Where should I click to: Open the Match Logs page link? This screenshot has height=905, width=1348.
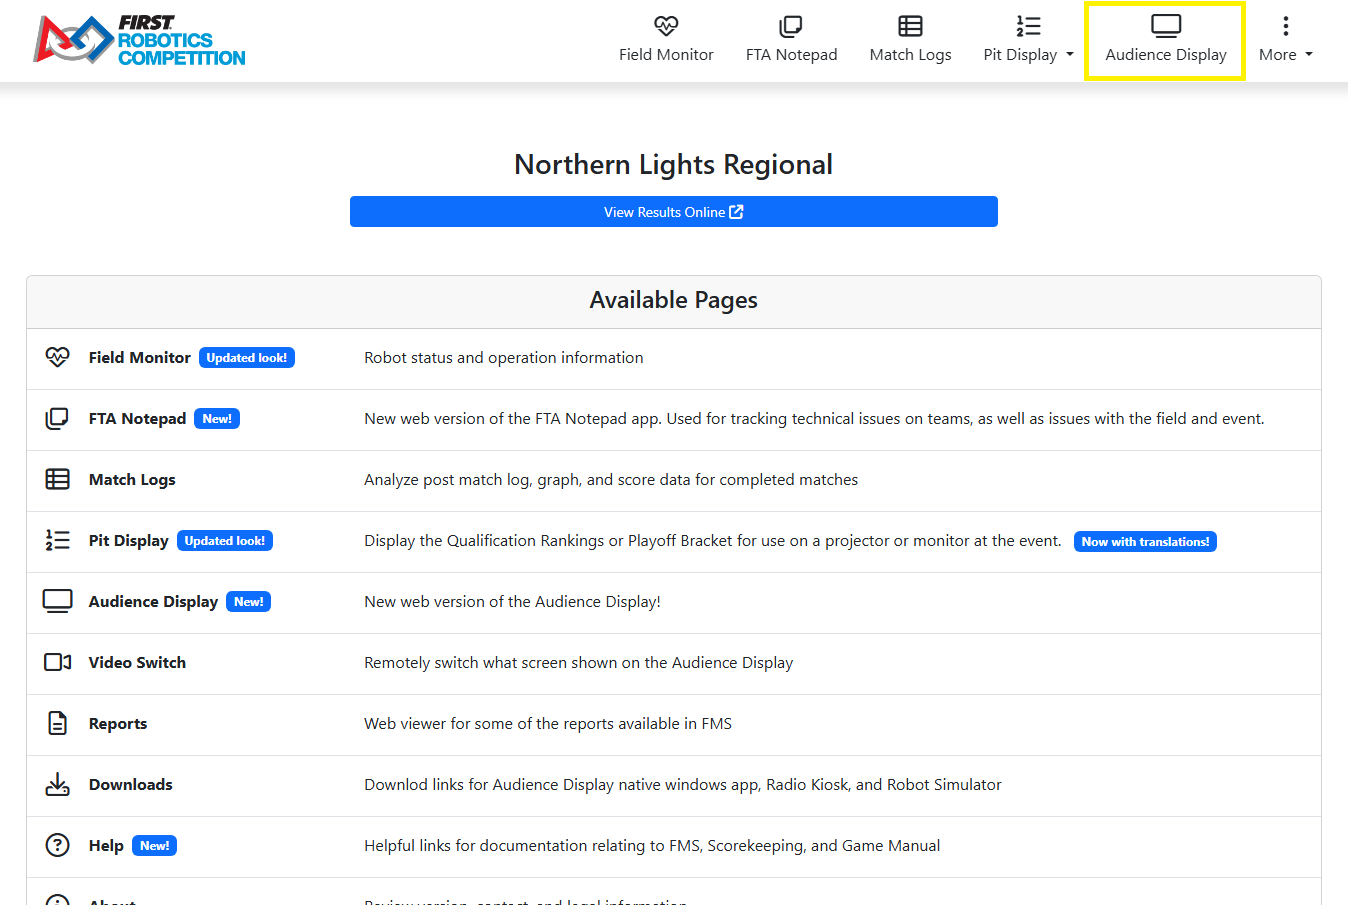coord(132,480)
